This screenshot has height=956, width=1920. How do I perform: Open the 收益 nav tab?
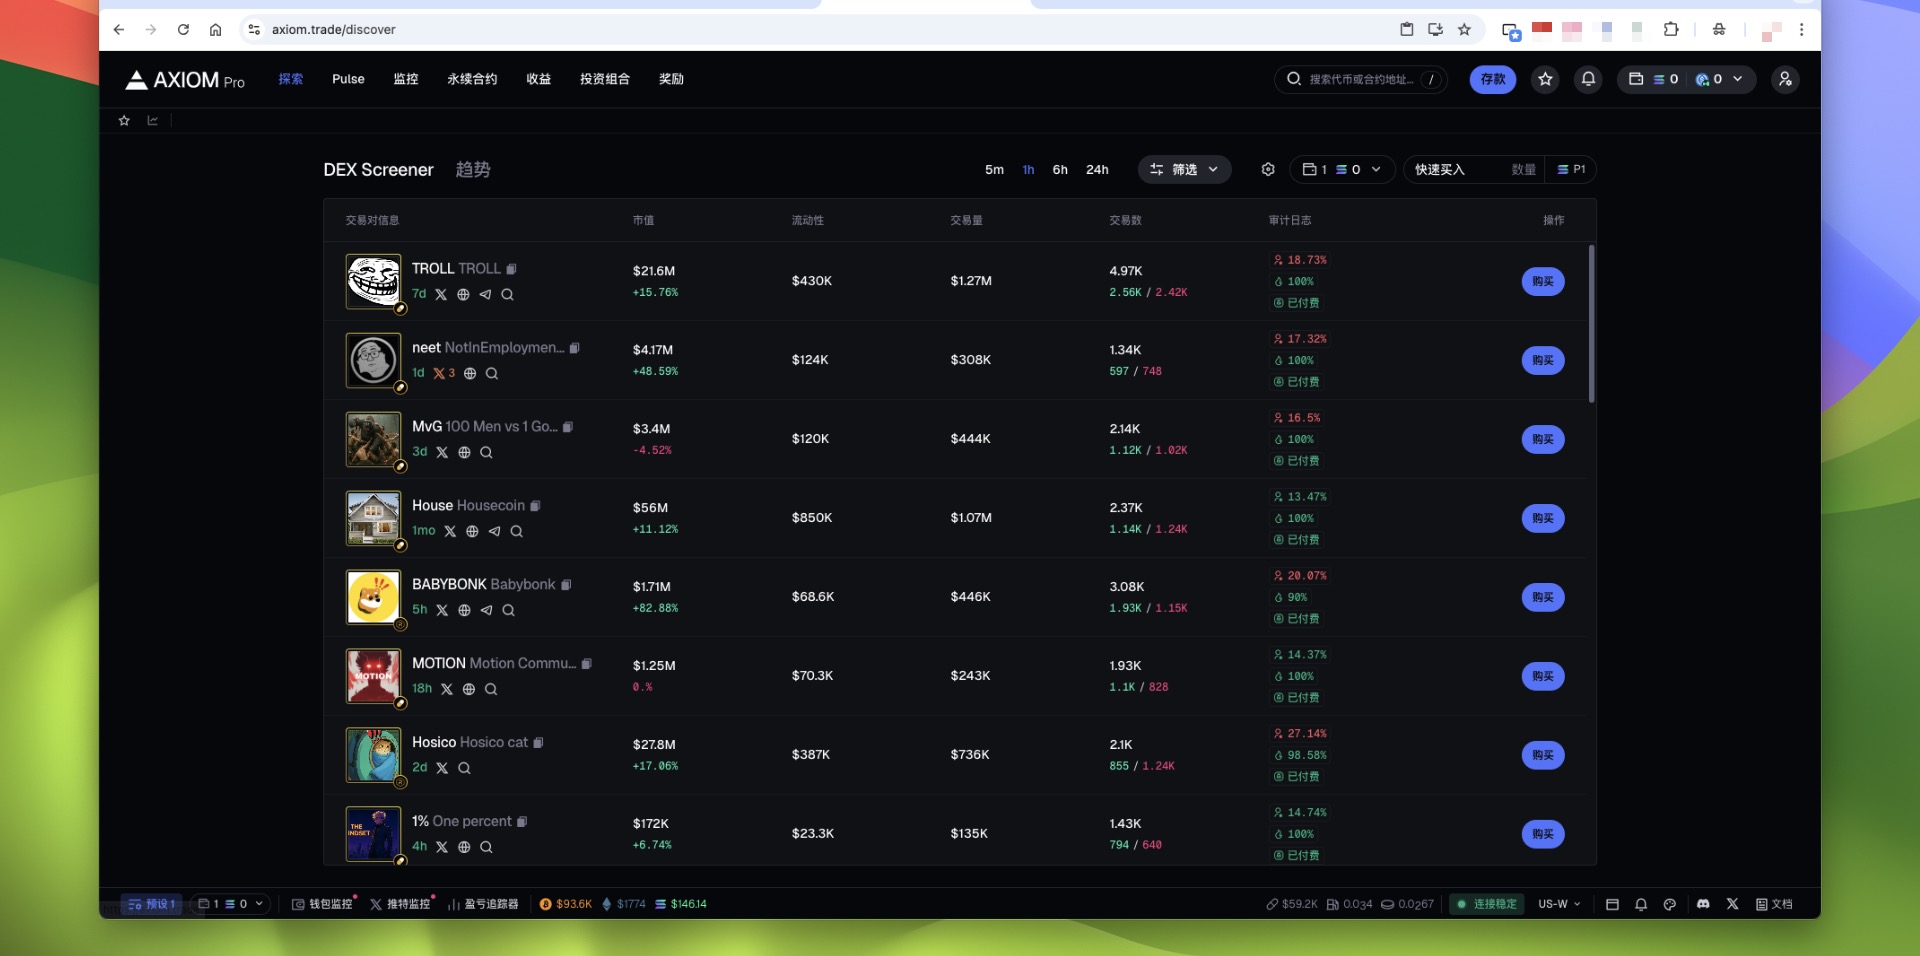point(539,79)
